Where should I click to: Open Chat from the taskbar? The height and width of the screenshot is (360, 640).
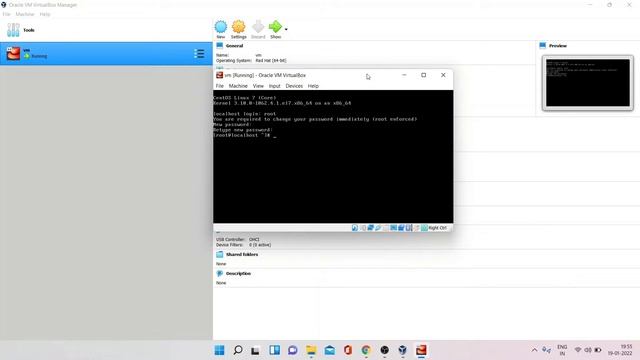coord(293,350)
